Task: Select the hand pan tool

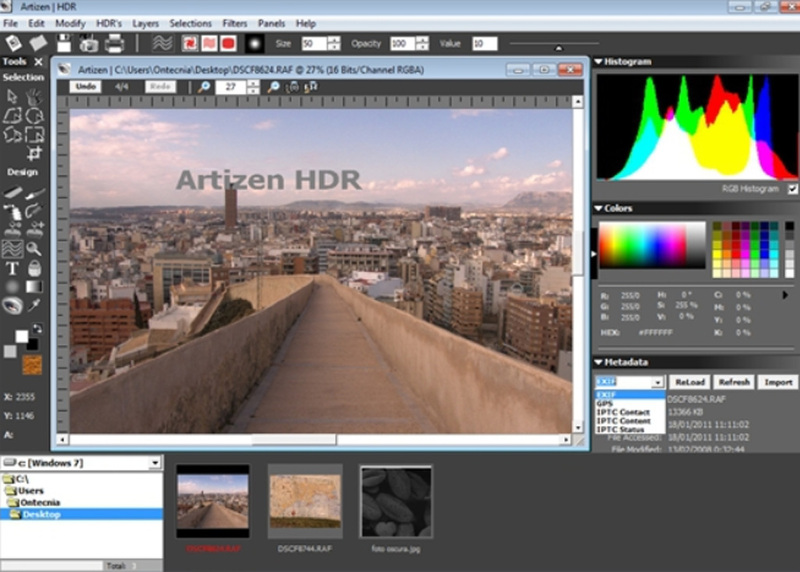Action: 34,96
